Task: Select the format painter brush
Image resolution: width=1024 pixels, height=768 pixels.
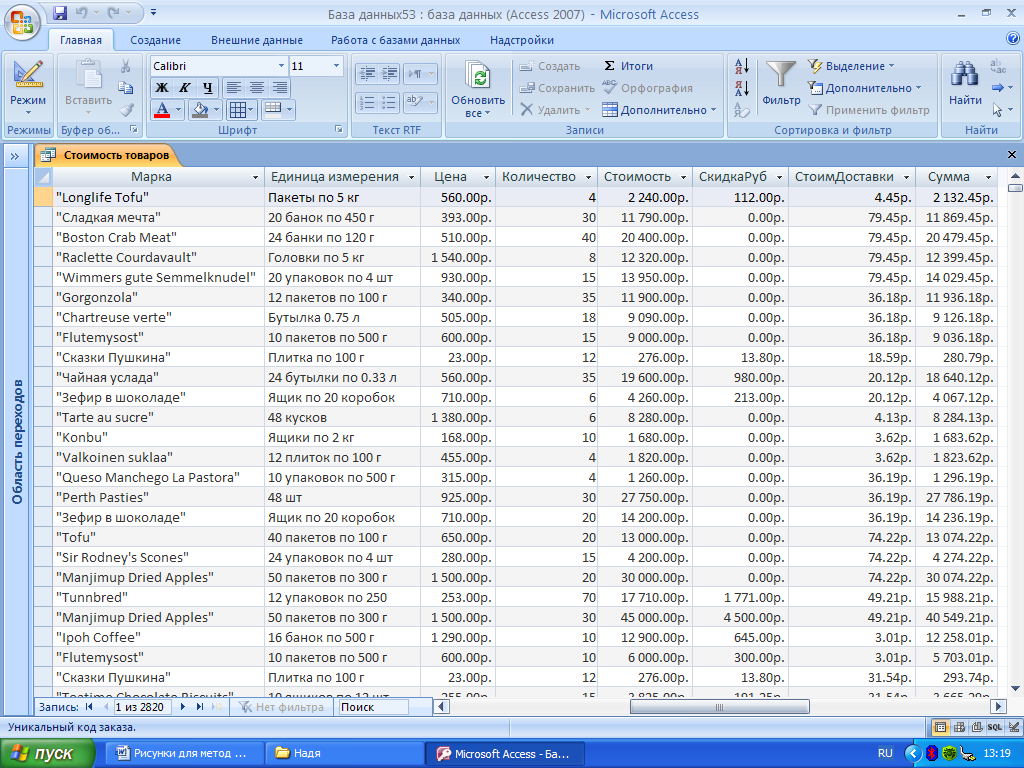Action: [127, 110]
